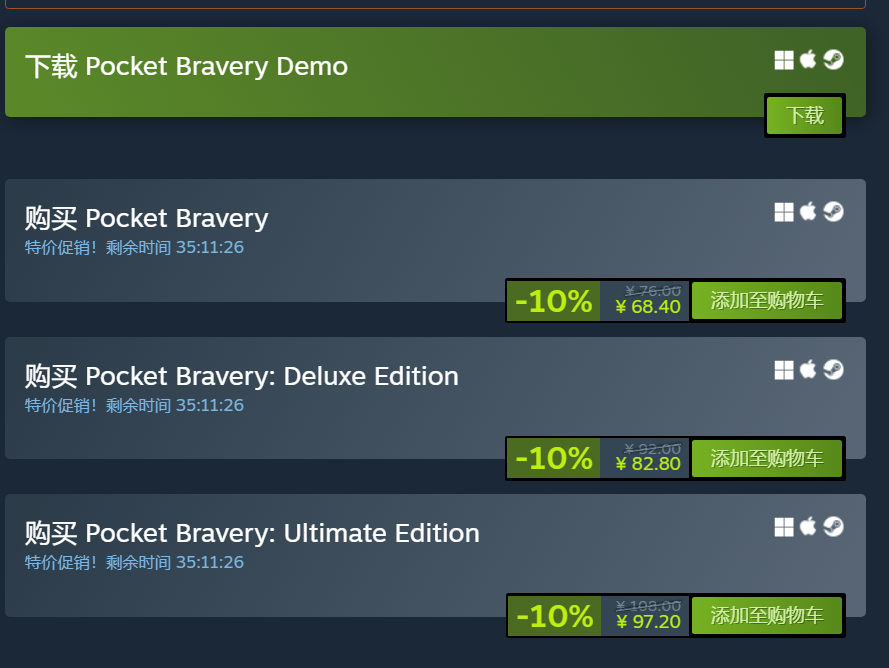889x668 pixels.
Task: Click Apple icon for Deluxe Edition
Action: [808, 370]
